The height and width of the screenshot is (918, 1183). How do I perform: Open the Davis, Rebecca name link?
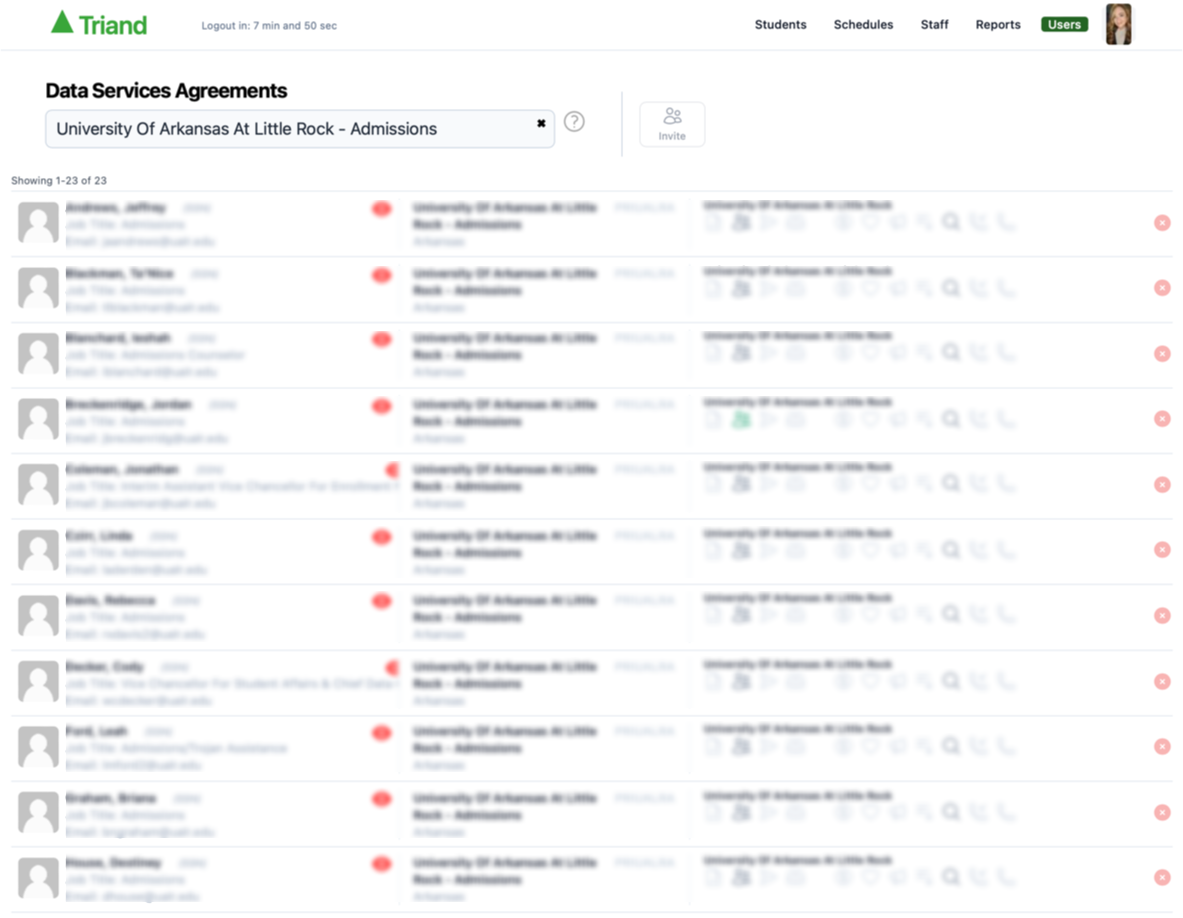coord(110,600)
